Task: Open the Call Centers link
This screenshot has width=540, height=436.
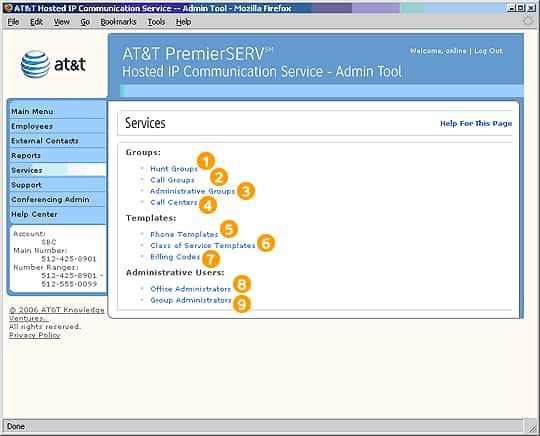Action: coord(174,202)
